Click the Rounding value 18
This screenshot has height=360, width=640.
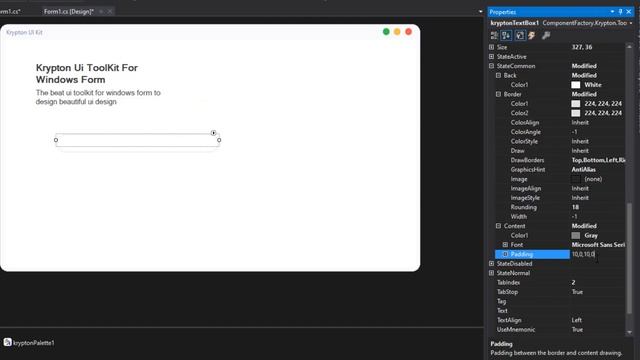click(575, 207)
